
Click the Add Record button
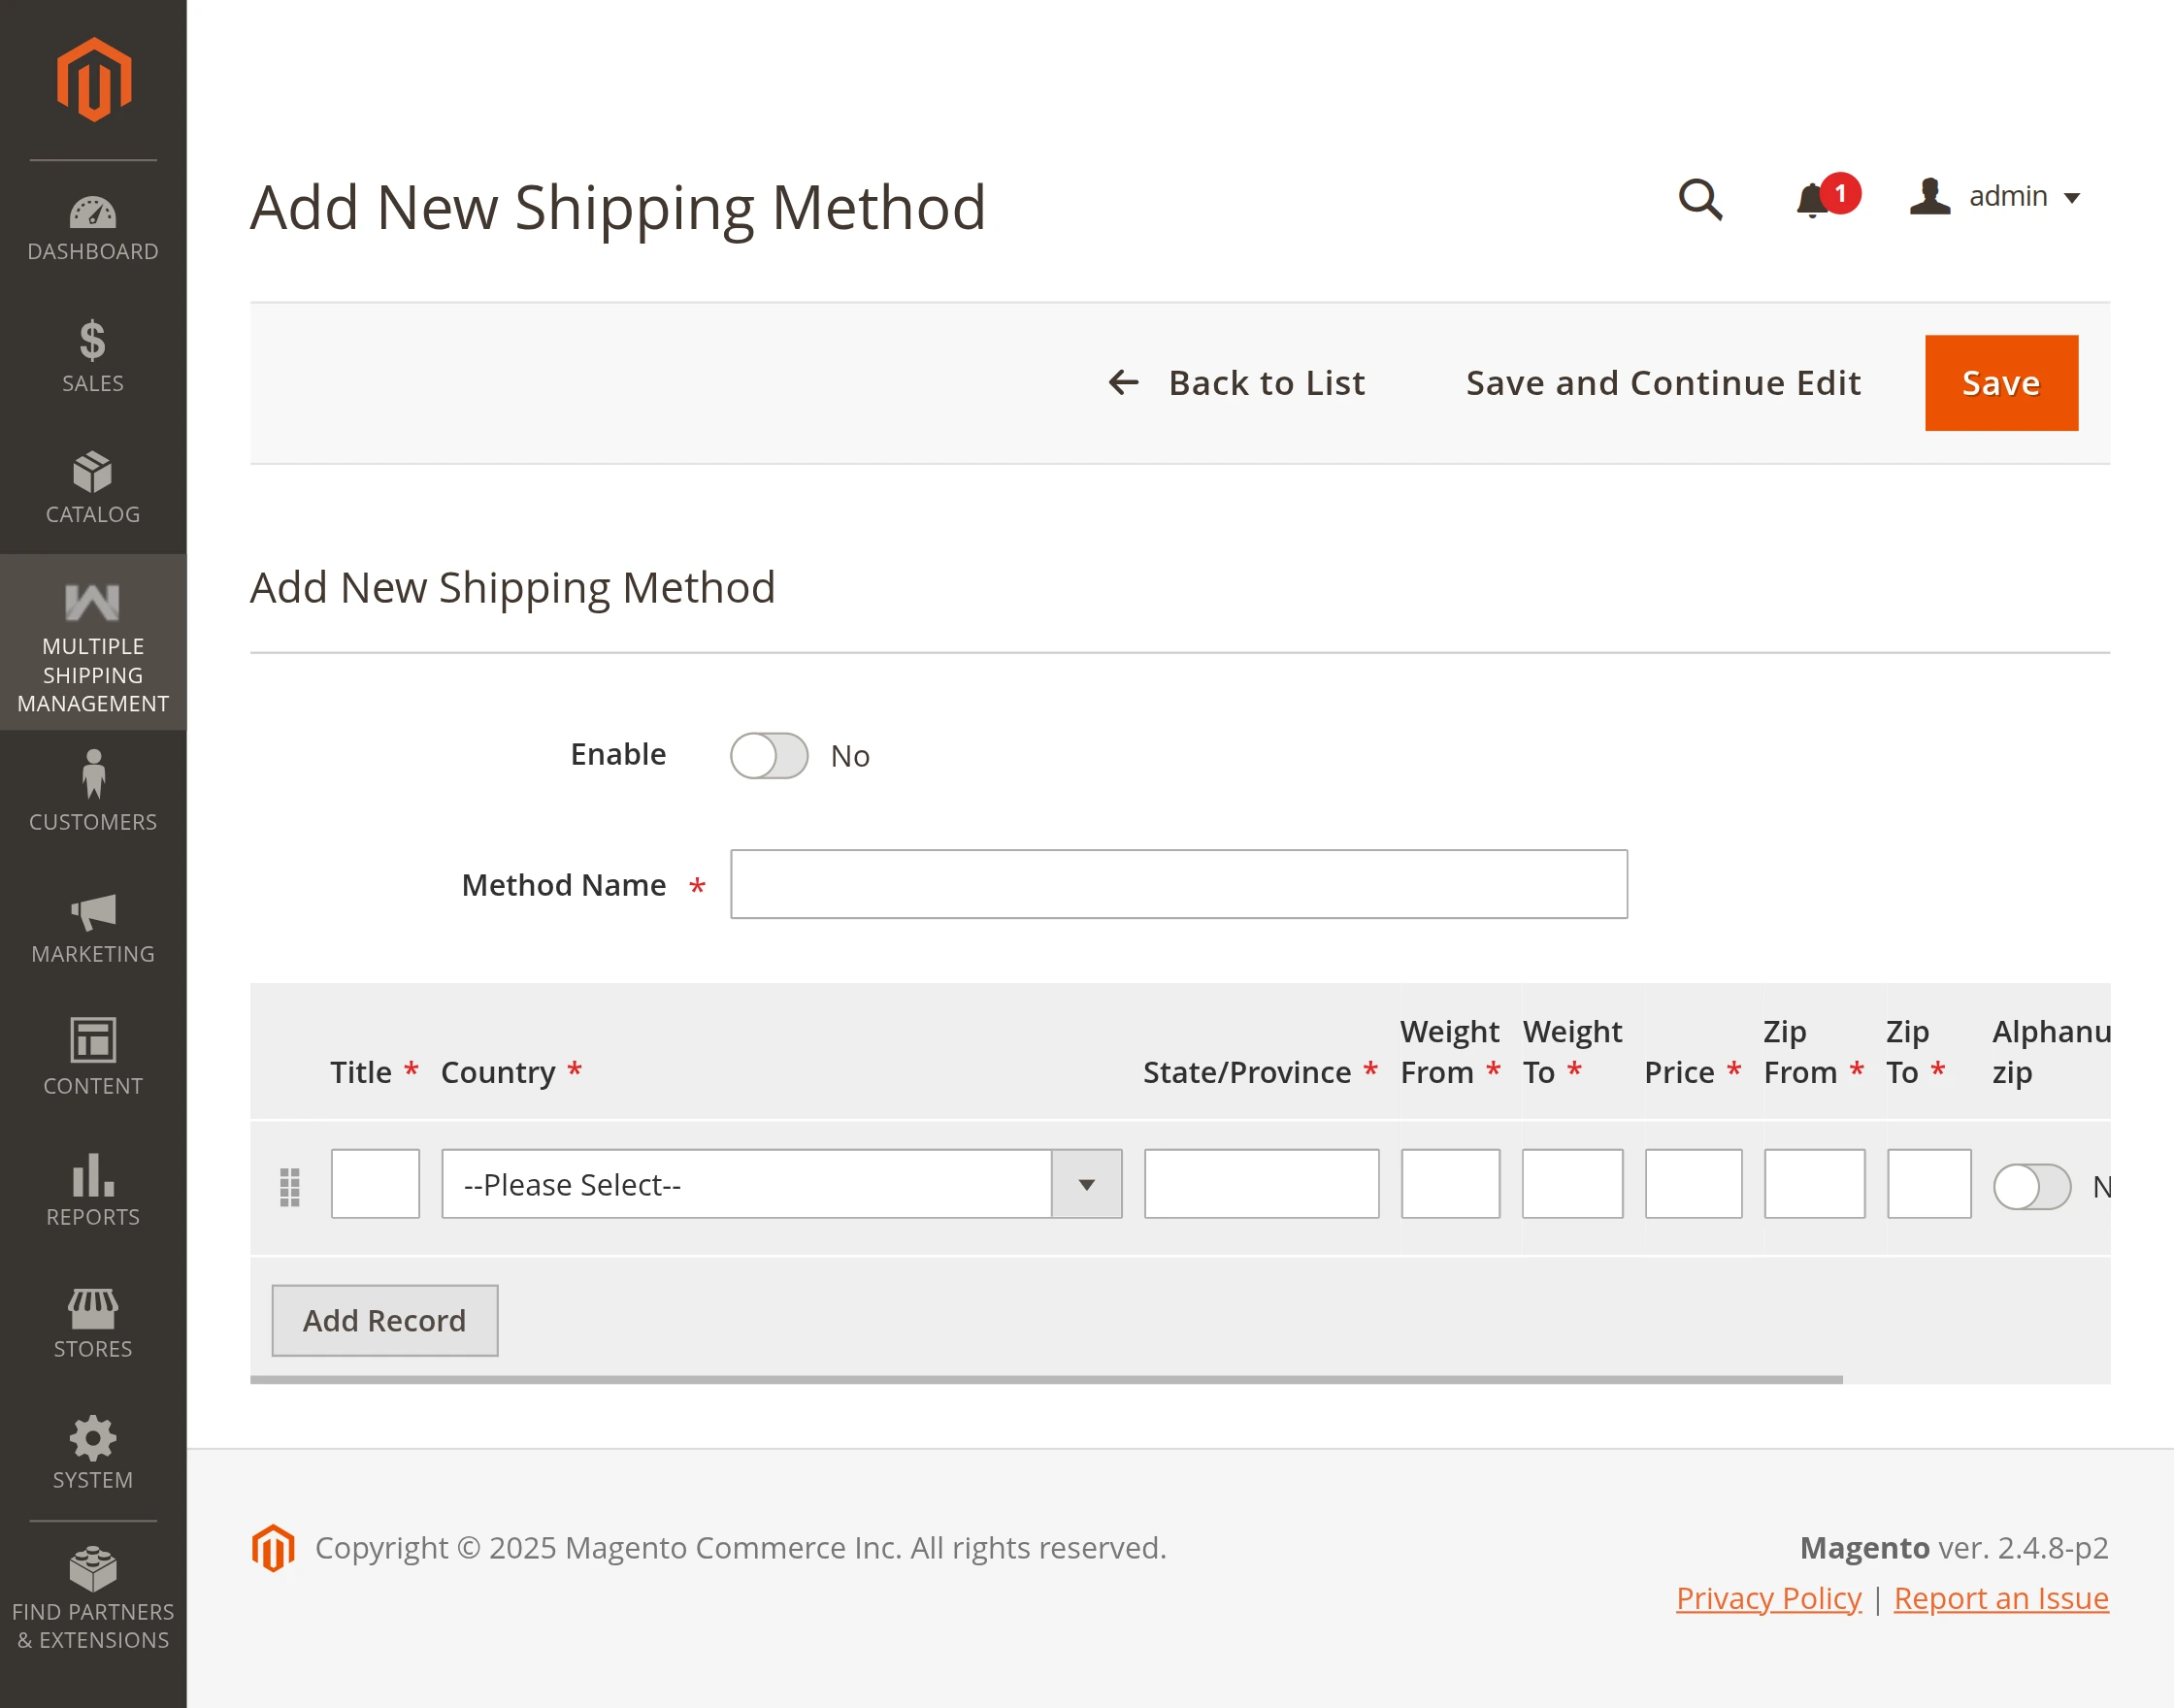tap(384, 1320)
